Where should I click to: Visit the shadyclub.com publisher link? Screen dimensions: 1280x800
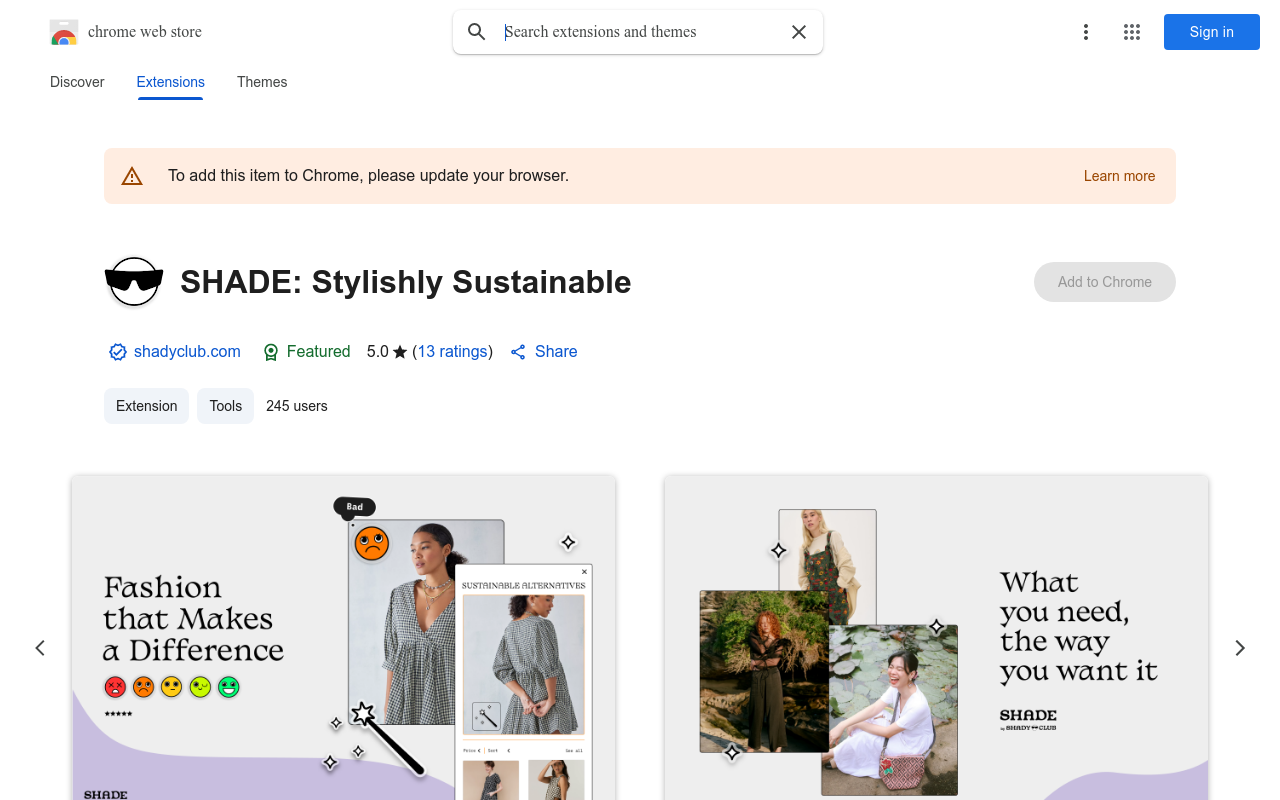(187, 351)
